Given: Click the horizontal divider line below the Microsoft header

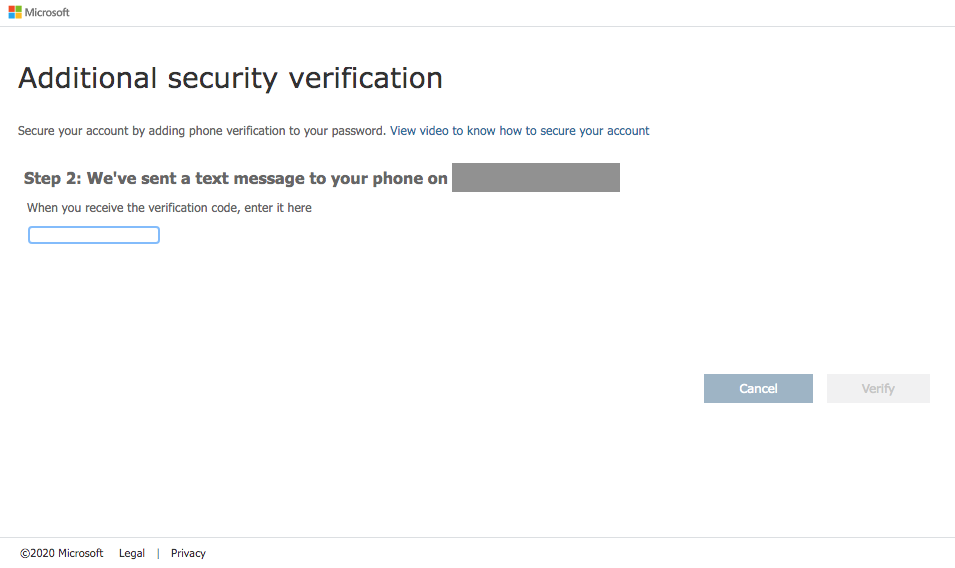Looking at the screenshot, I should pos(477,26).
